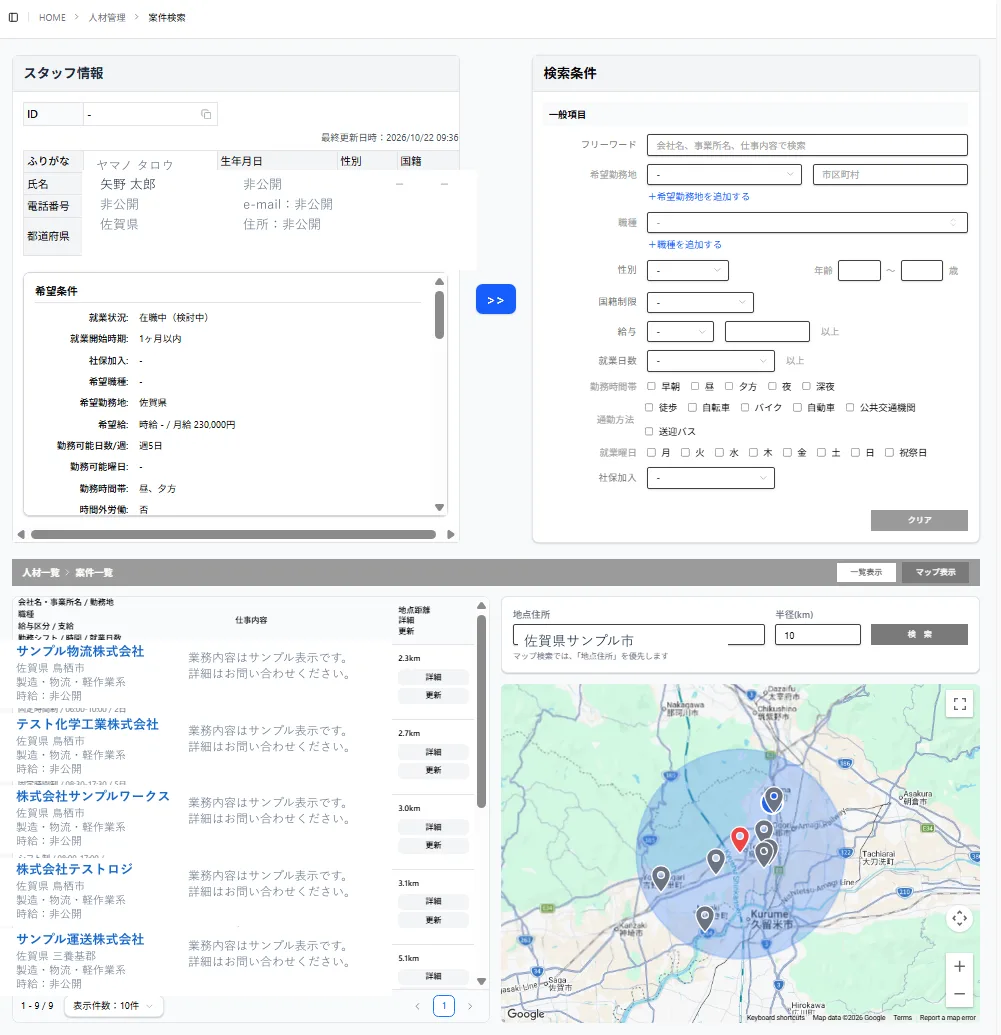
Task: Enable the 徒歩 commute checkbox
Action: click(649, 407)
